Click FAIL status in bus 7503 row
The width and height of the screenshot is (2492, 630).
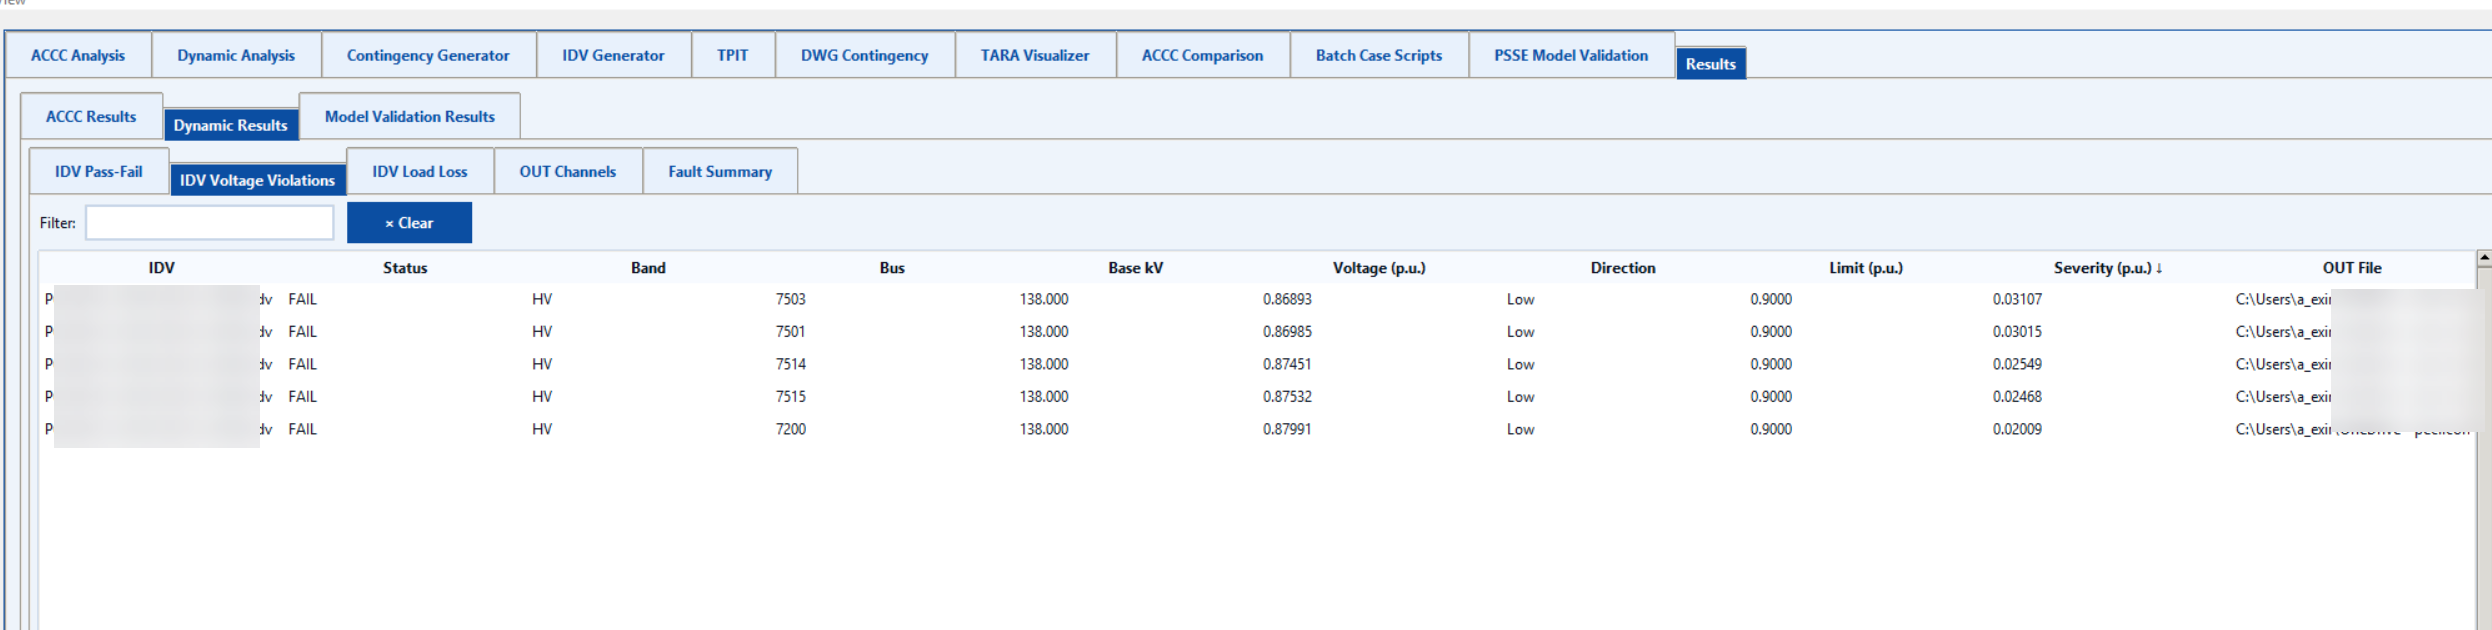[x=302, y=299]
